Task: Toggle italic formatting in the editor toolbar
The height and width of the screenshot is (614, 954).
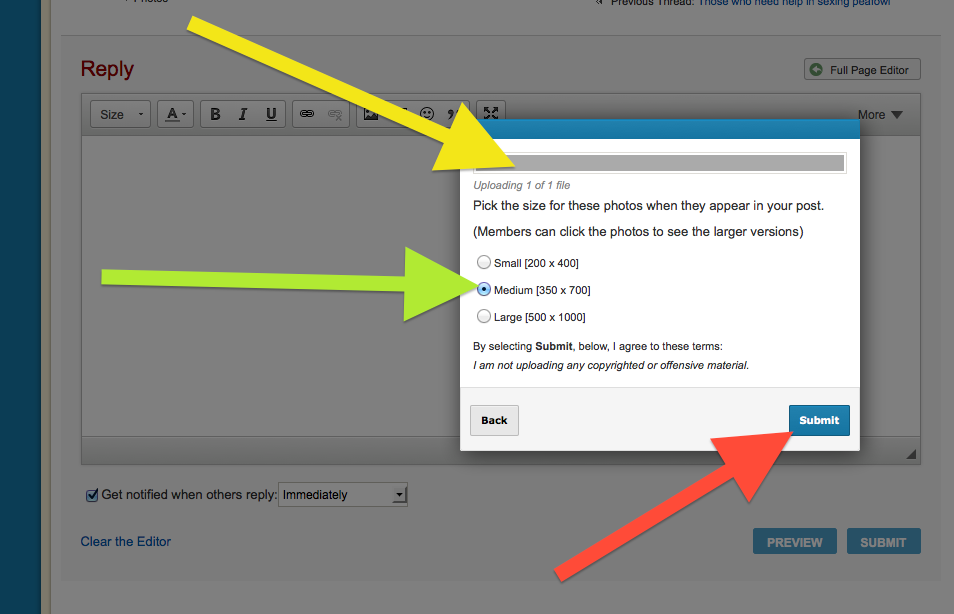Action: (243, 115)
